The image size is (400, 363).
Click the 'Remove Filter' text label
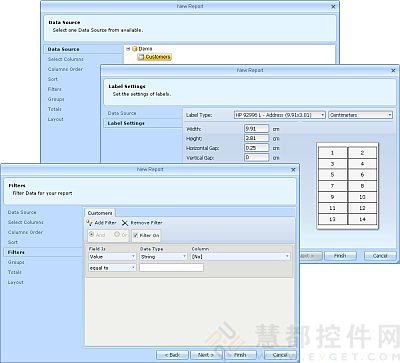[x=146, y=223]
